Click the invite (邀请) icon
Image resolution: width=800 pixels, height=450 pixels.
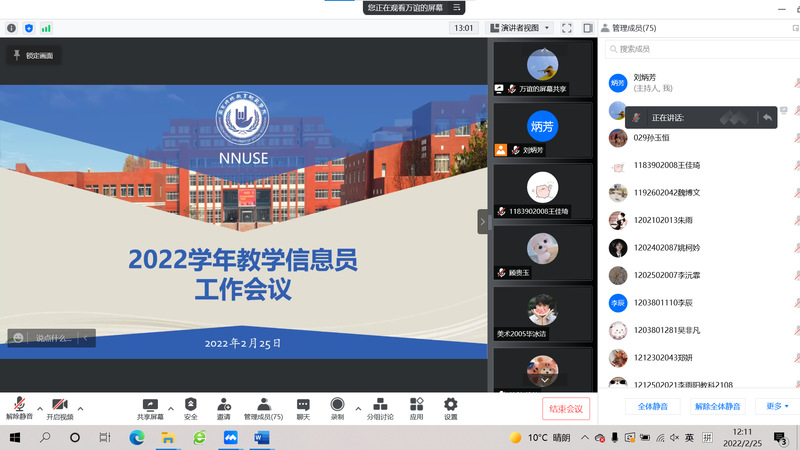pos(223,405)
